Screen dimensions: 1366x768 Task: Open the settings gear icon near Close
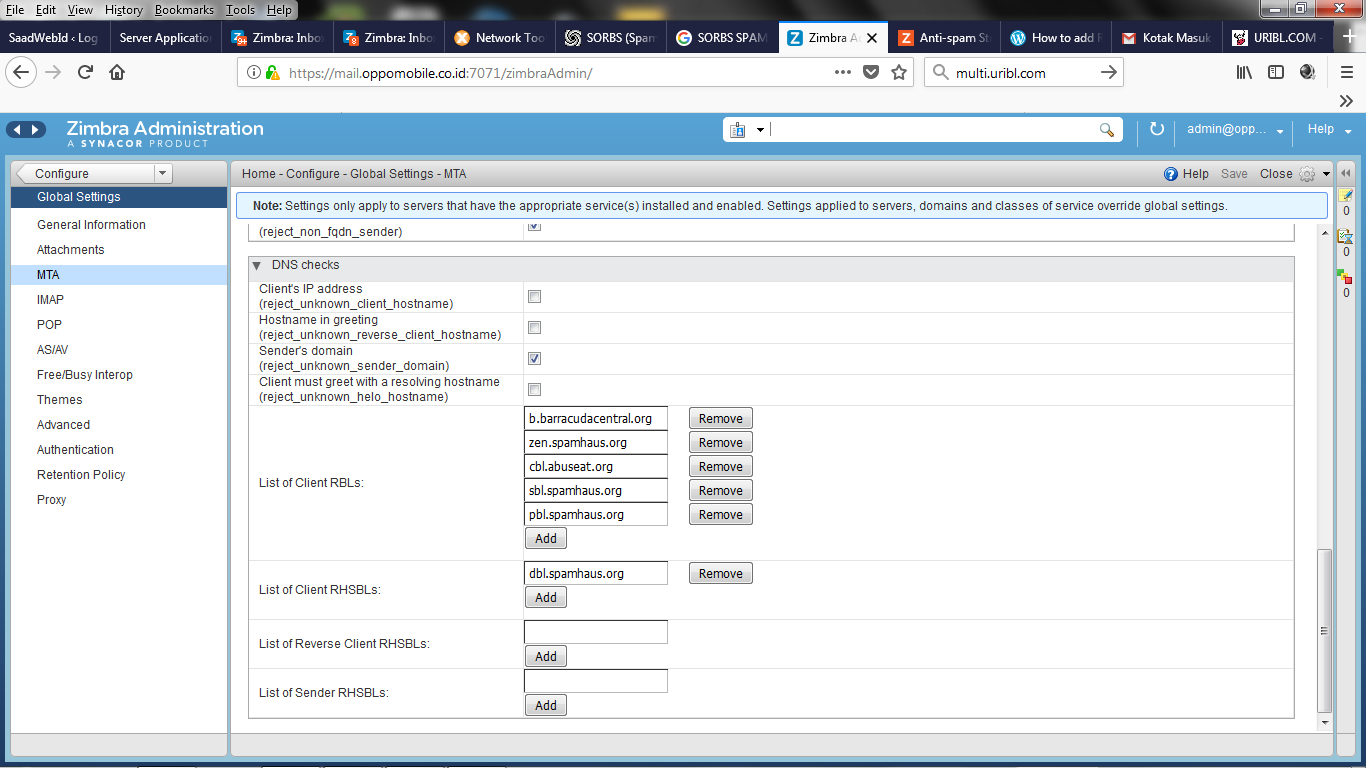(1307, 174)
